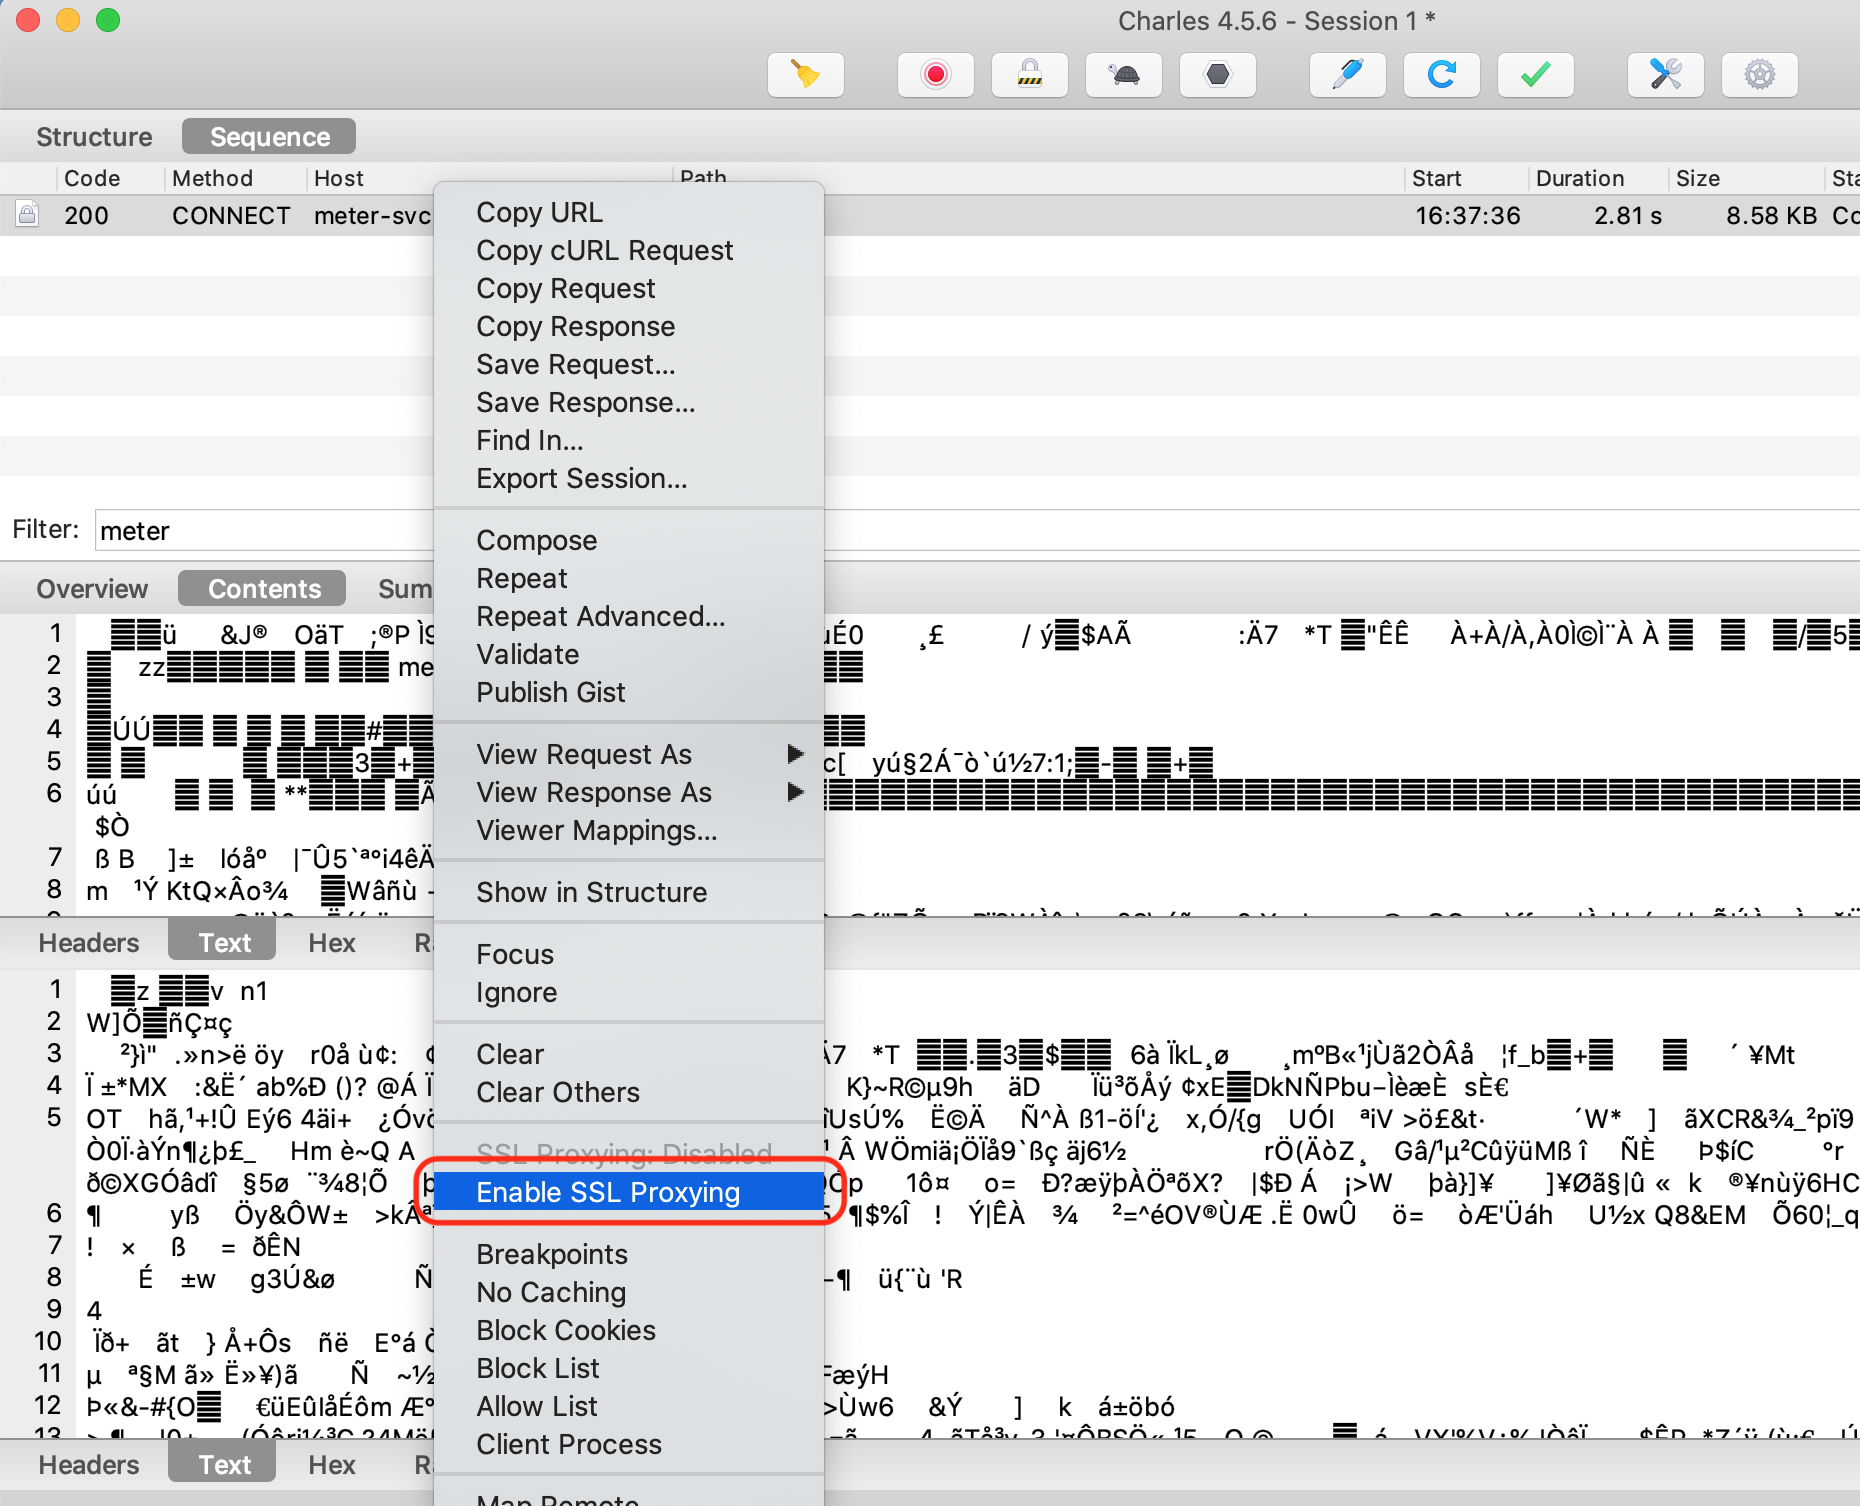Click the SSL proxying lock icon
1860x1506 pixels.
pyautogui.click(x=1030, y=74)
